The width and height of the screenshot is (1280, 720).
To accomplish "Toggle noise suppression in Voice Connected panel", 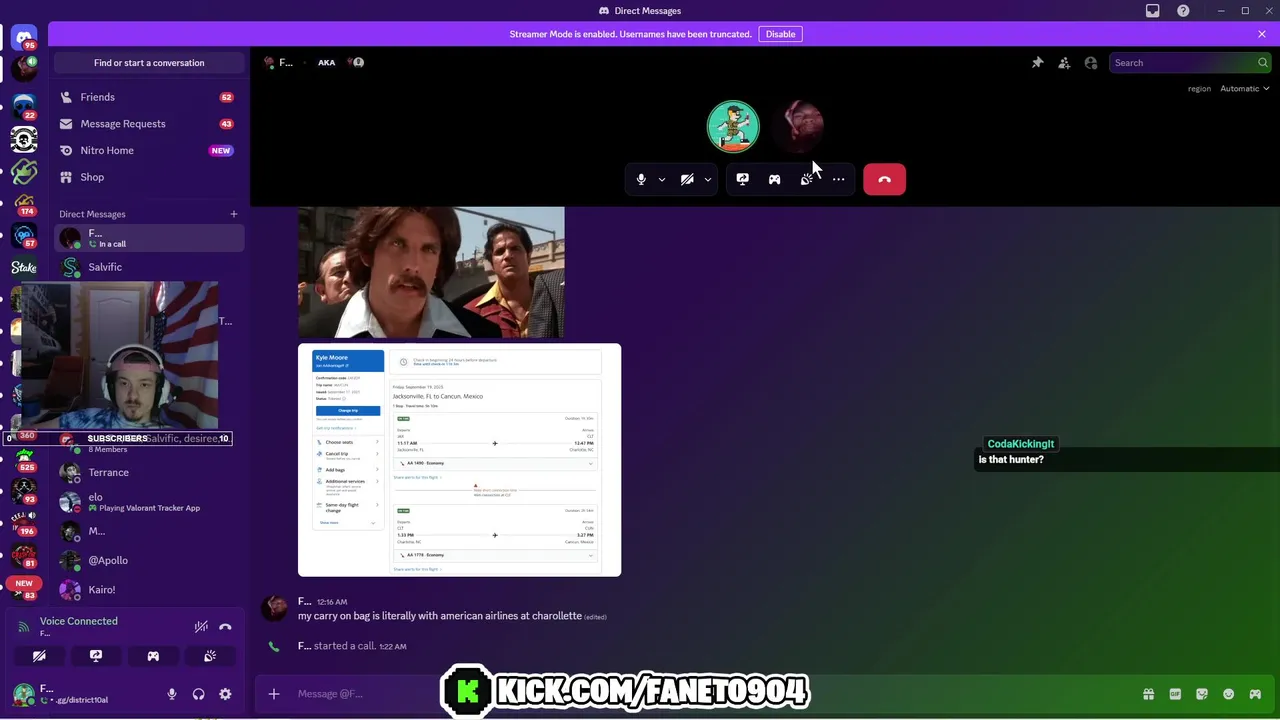I will 201,626.
